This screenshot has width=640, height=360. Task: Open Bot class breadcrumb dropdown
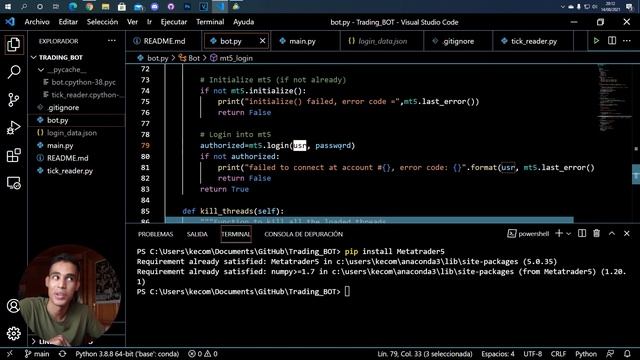click(x=190, y=58)
